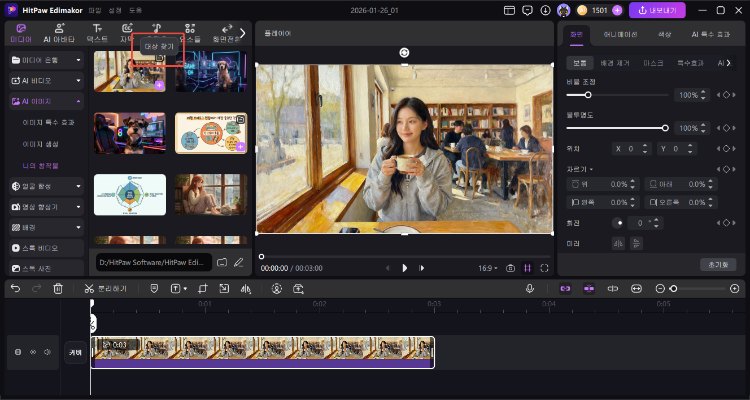Mute the timeline track audio
Viewport: 750px width, 400px height.
tap(46, 352)
